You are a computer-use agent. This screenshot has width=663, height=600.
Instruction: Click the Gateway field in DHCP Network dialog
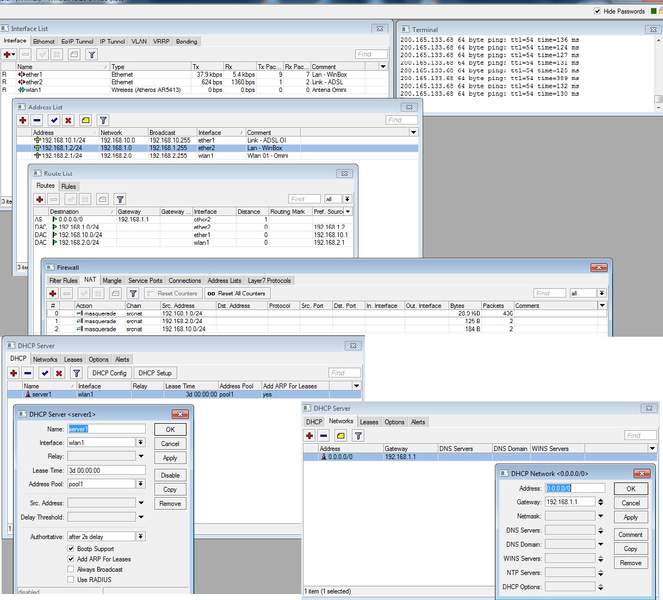(x=570, y=502)
